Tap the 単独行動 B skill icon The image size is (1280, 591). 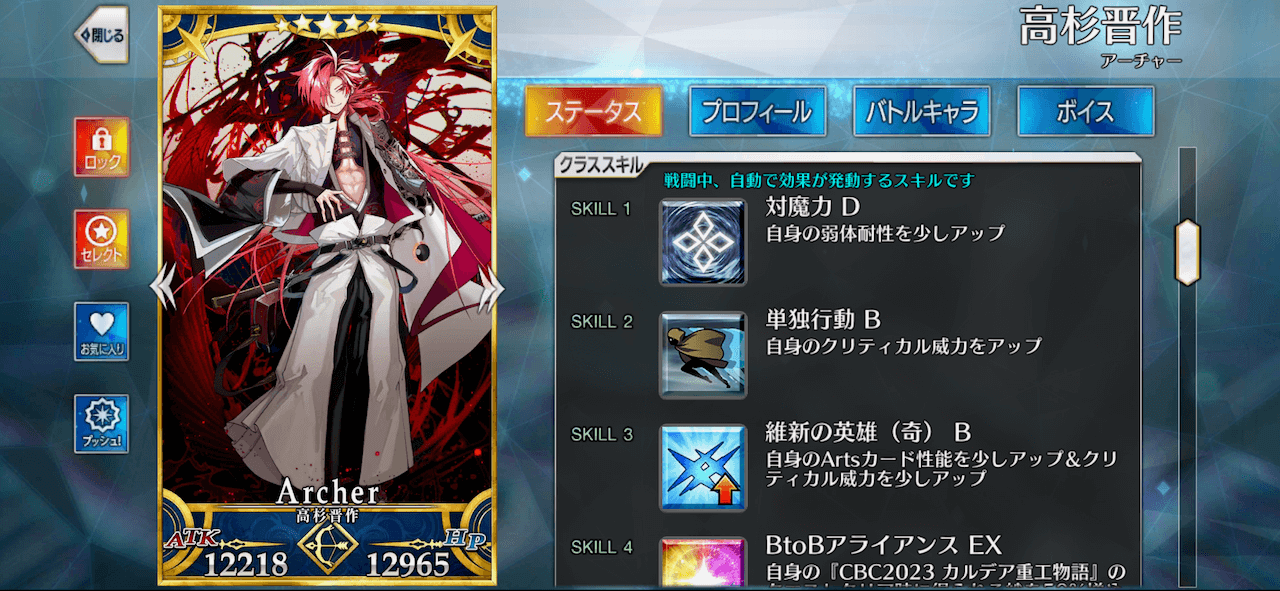(x=703, y=355)
